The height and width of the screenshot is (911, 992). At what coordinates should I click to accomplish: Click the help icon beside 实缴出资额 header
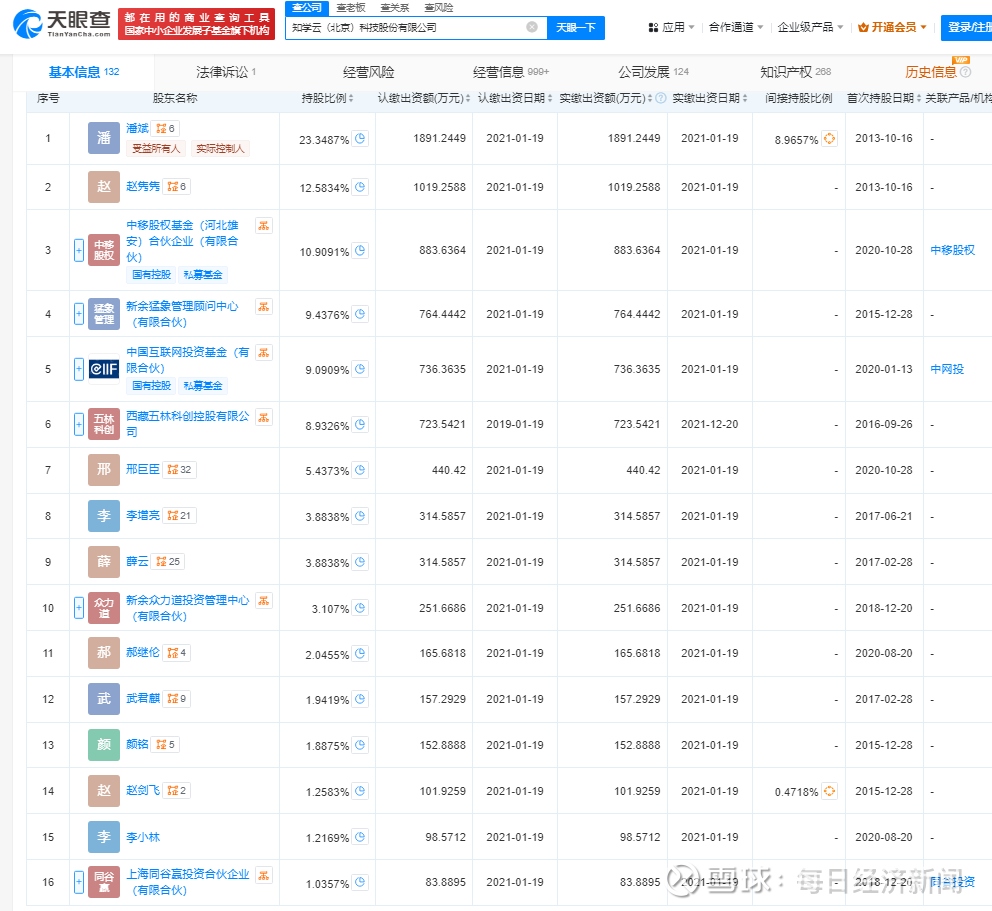(660, 98)
